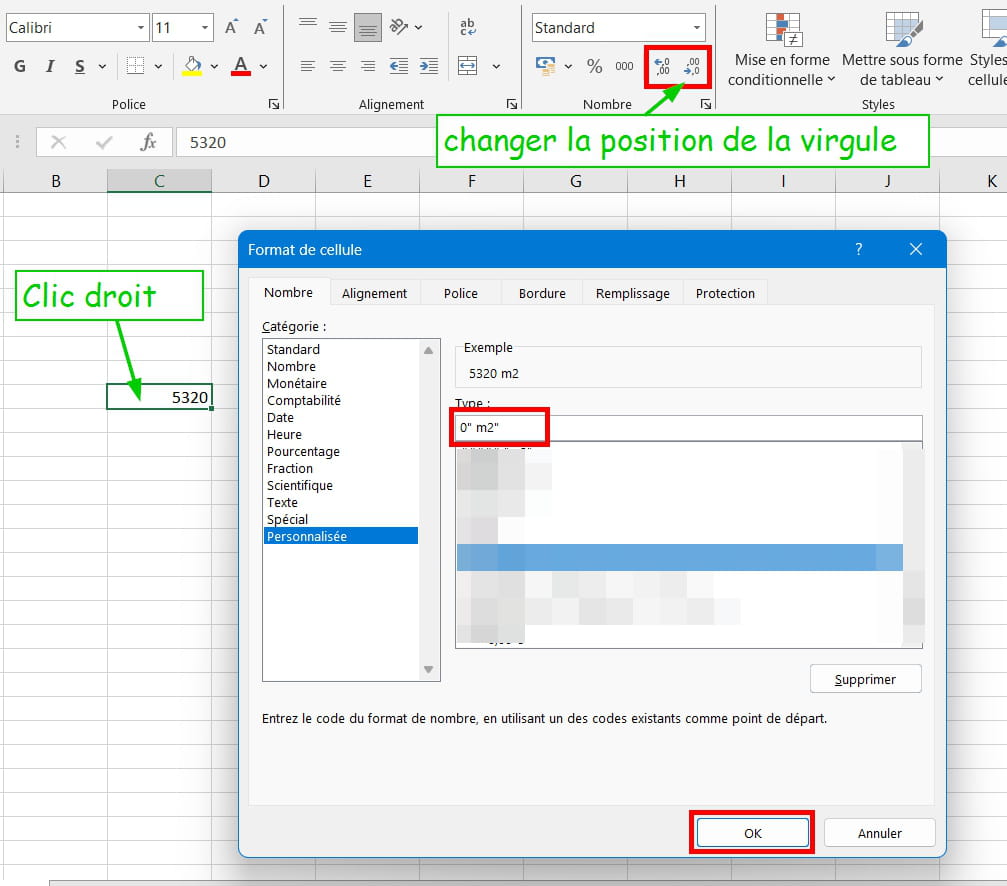Expand Mise en forme conditionnelle menu
1007x886 pixels.
pyautogui.click(x=782, y=69)
